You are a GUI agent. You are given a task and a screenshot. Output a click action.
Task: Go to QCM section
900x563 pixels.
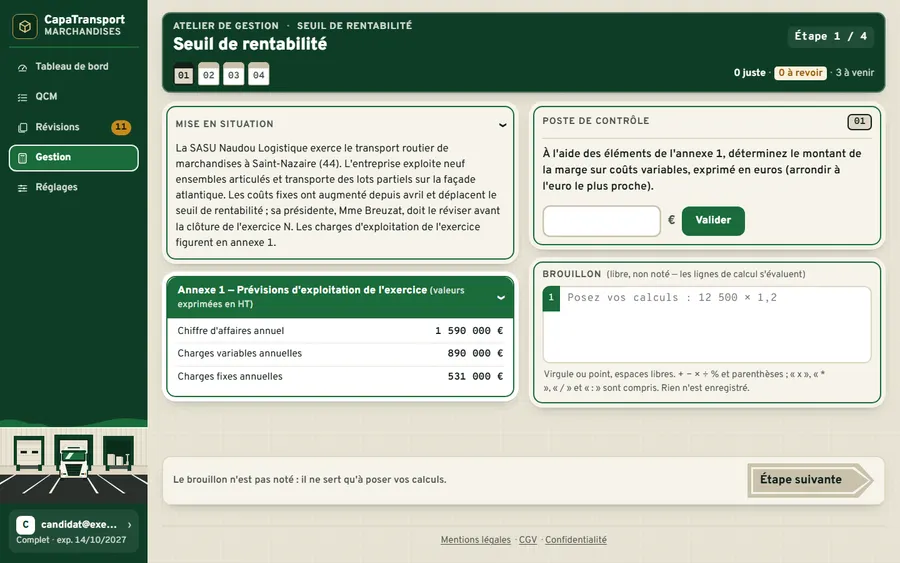coord(73,96)
